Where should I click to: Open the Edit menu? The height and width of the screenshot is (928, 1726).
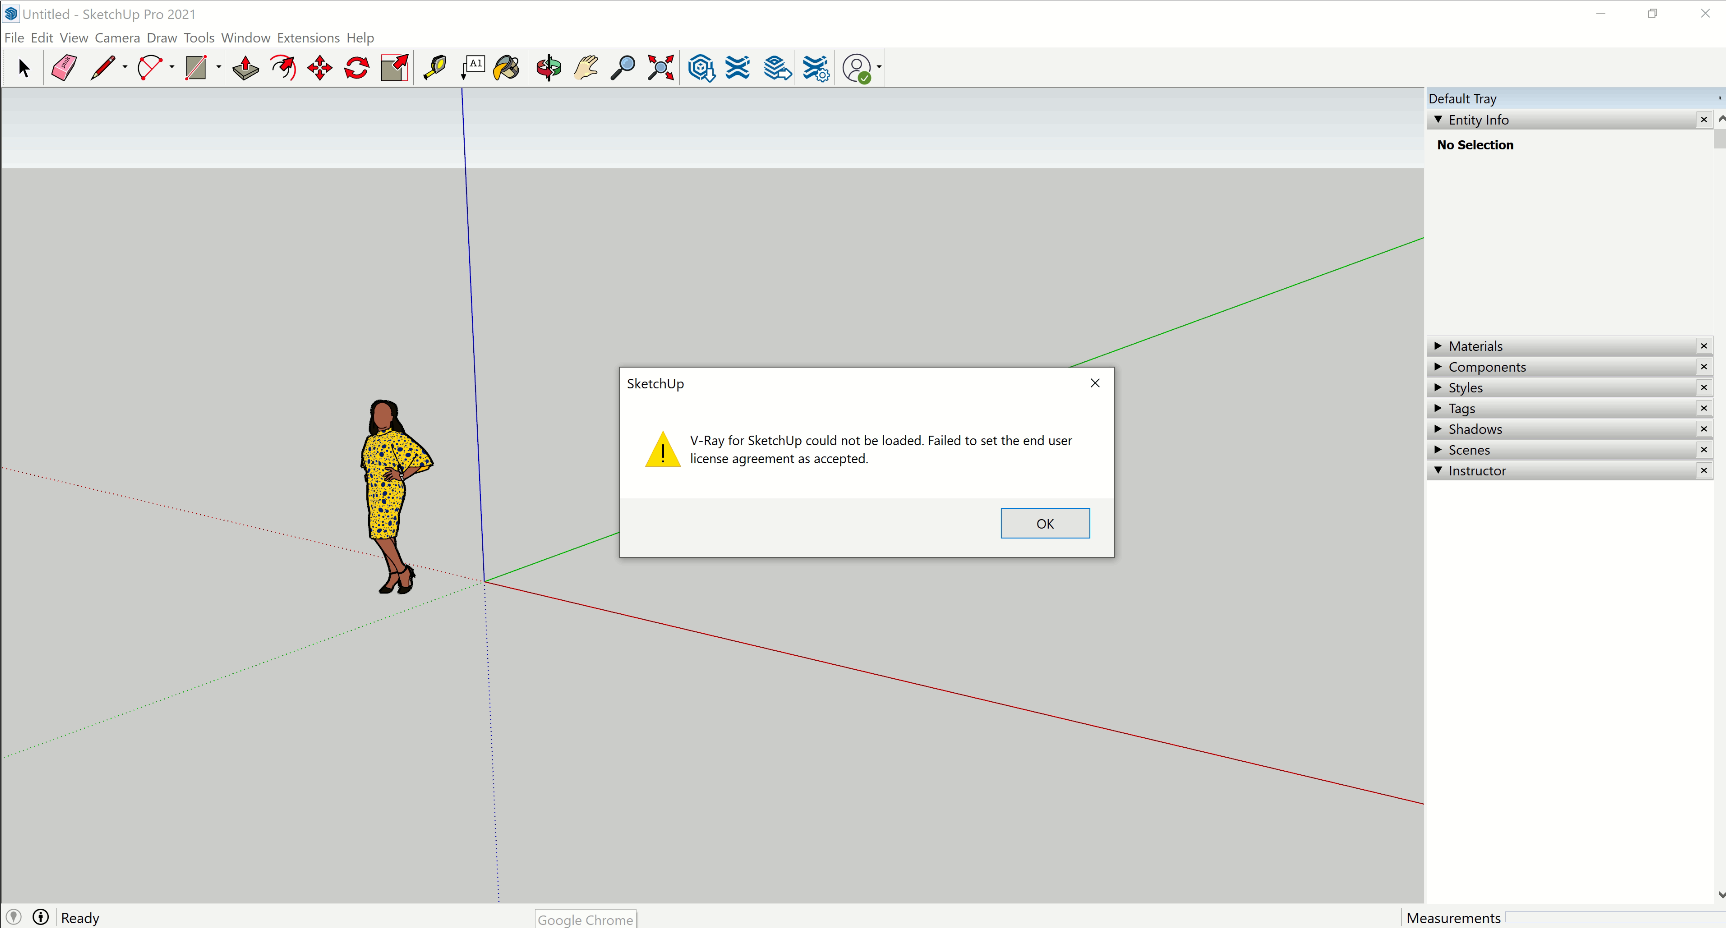[42, 38]
